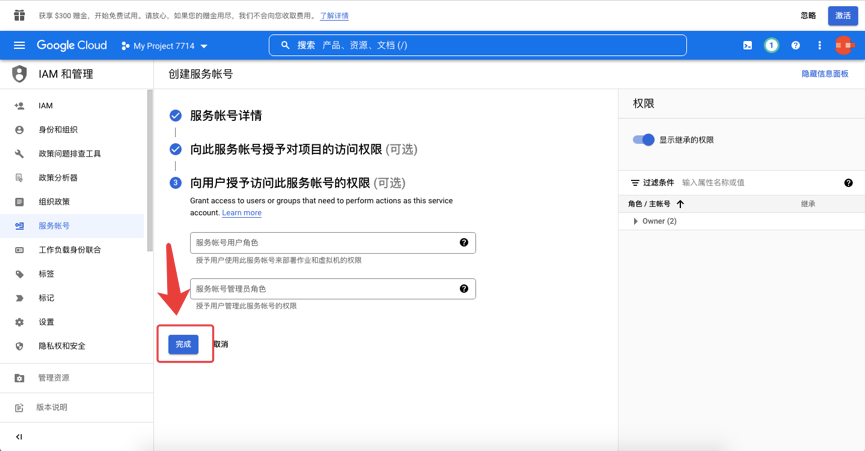The height and width of the screenshot is (451, 865).
Task: Click the 政策问题排查工具 wrench icon
Action: tap(19, 154)
